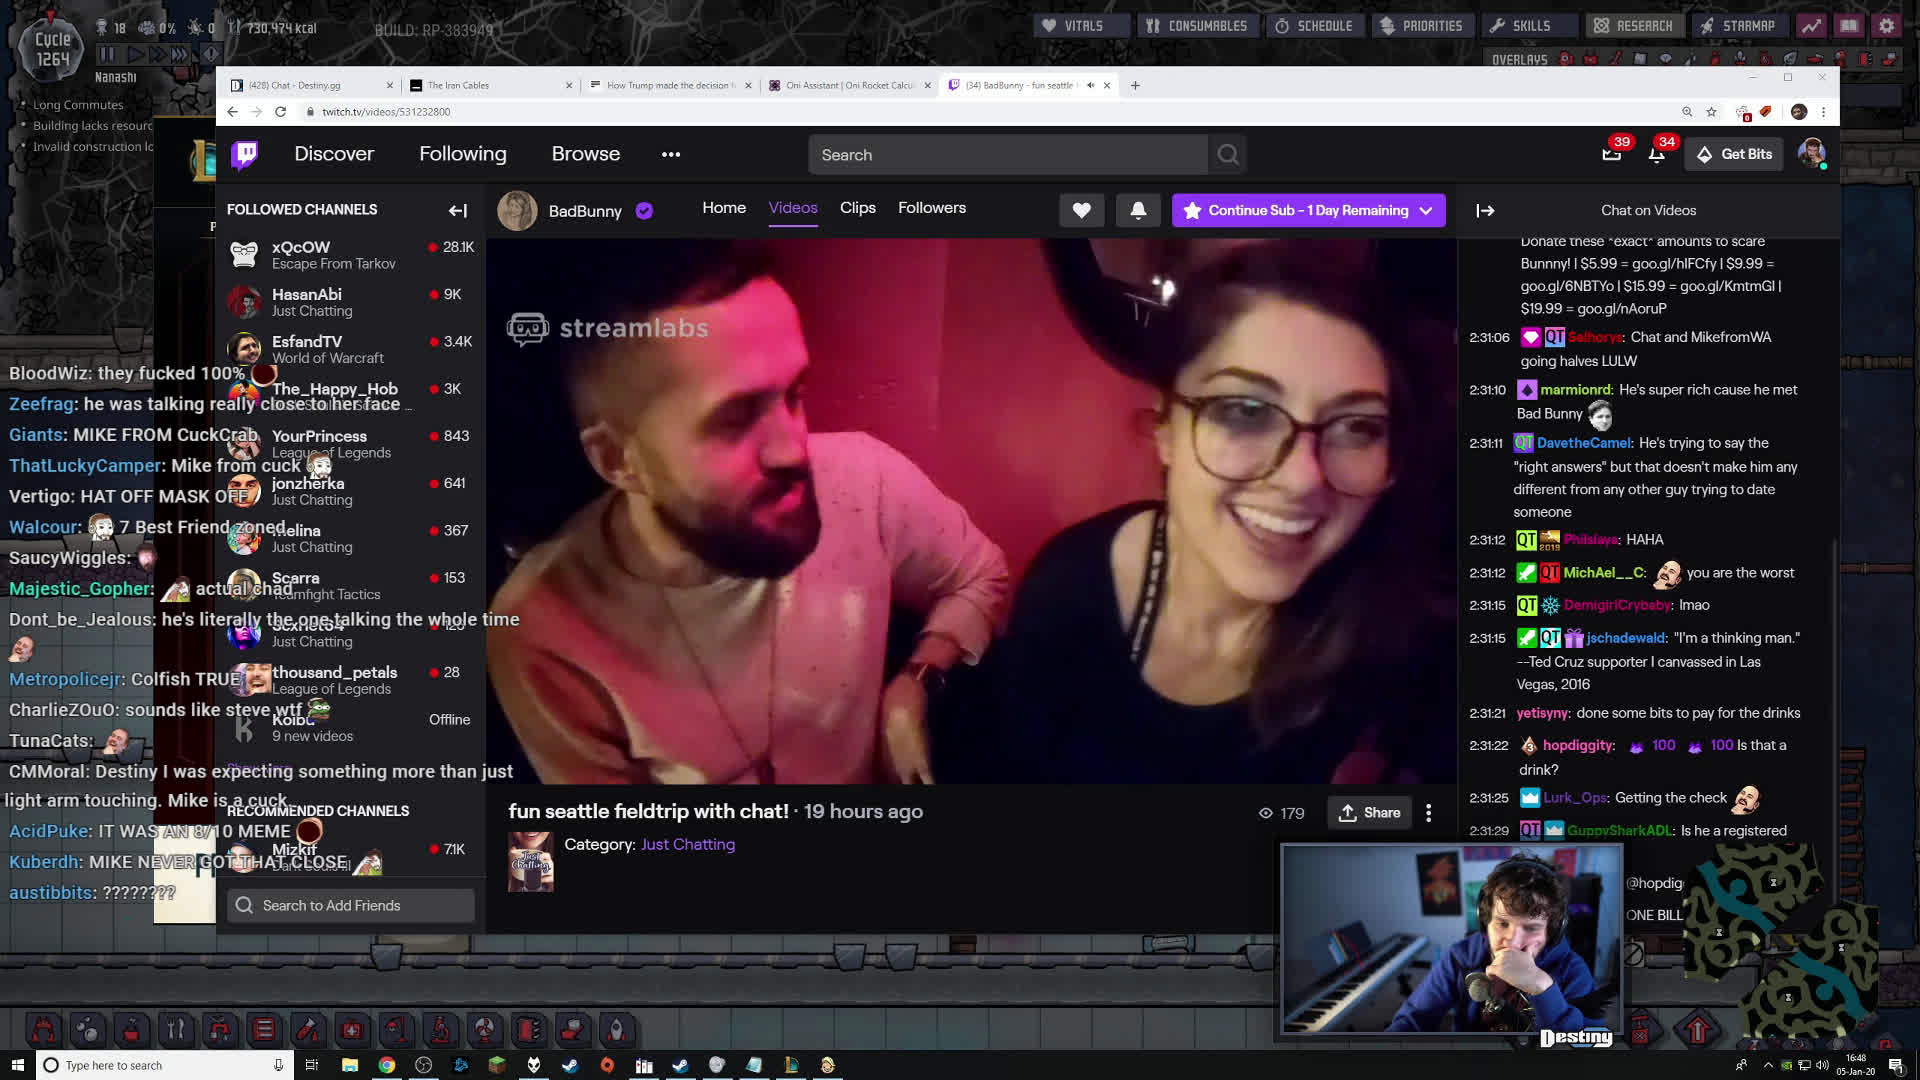This screenshot has height=1080, width=1920.
Task: Open the Twitch more options ellipsis menu
Action: click(671, 154)
